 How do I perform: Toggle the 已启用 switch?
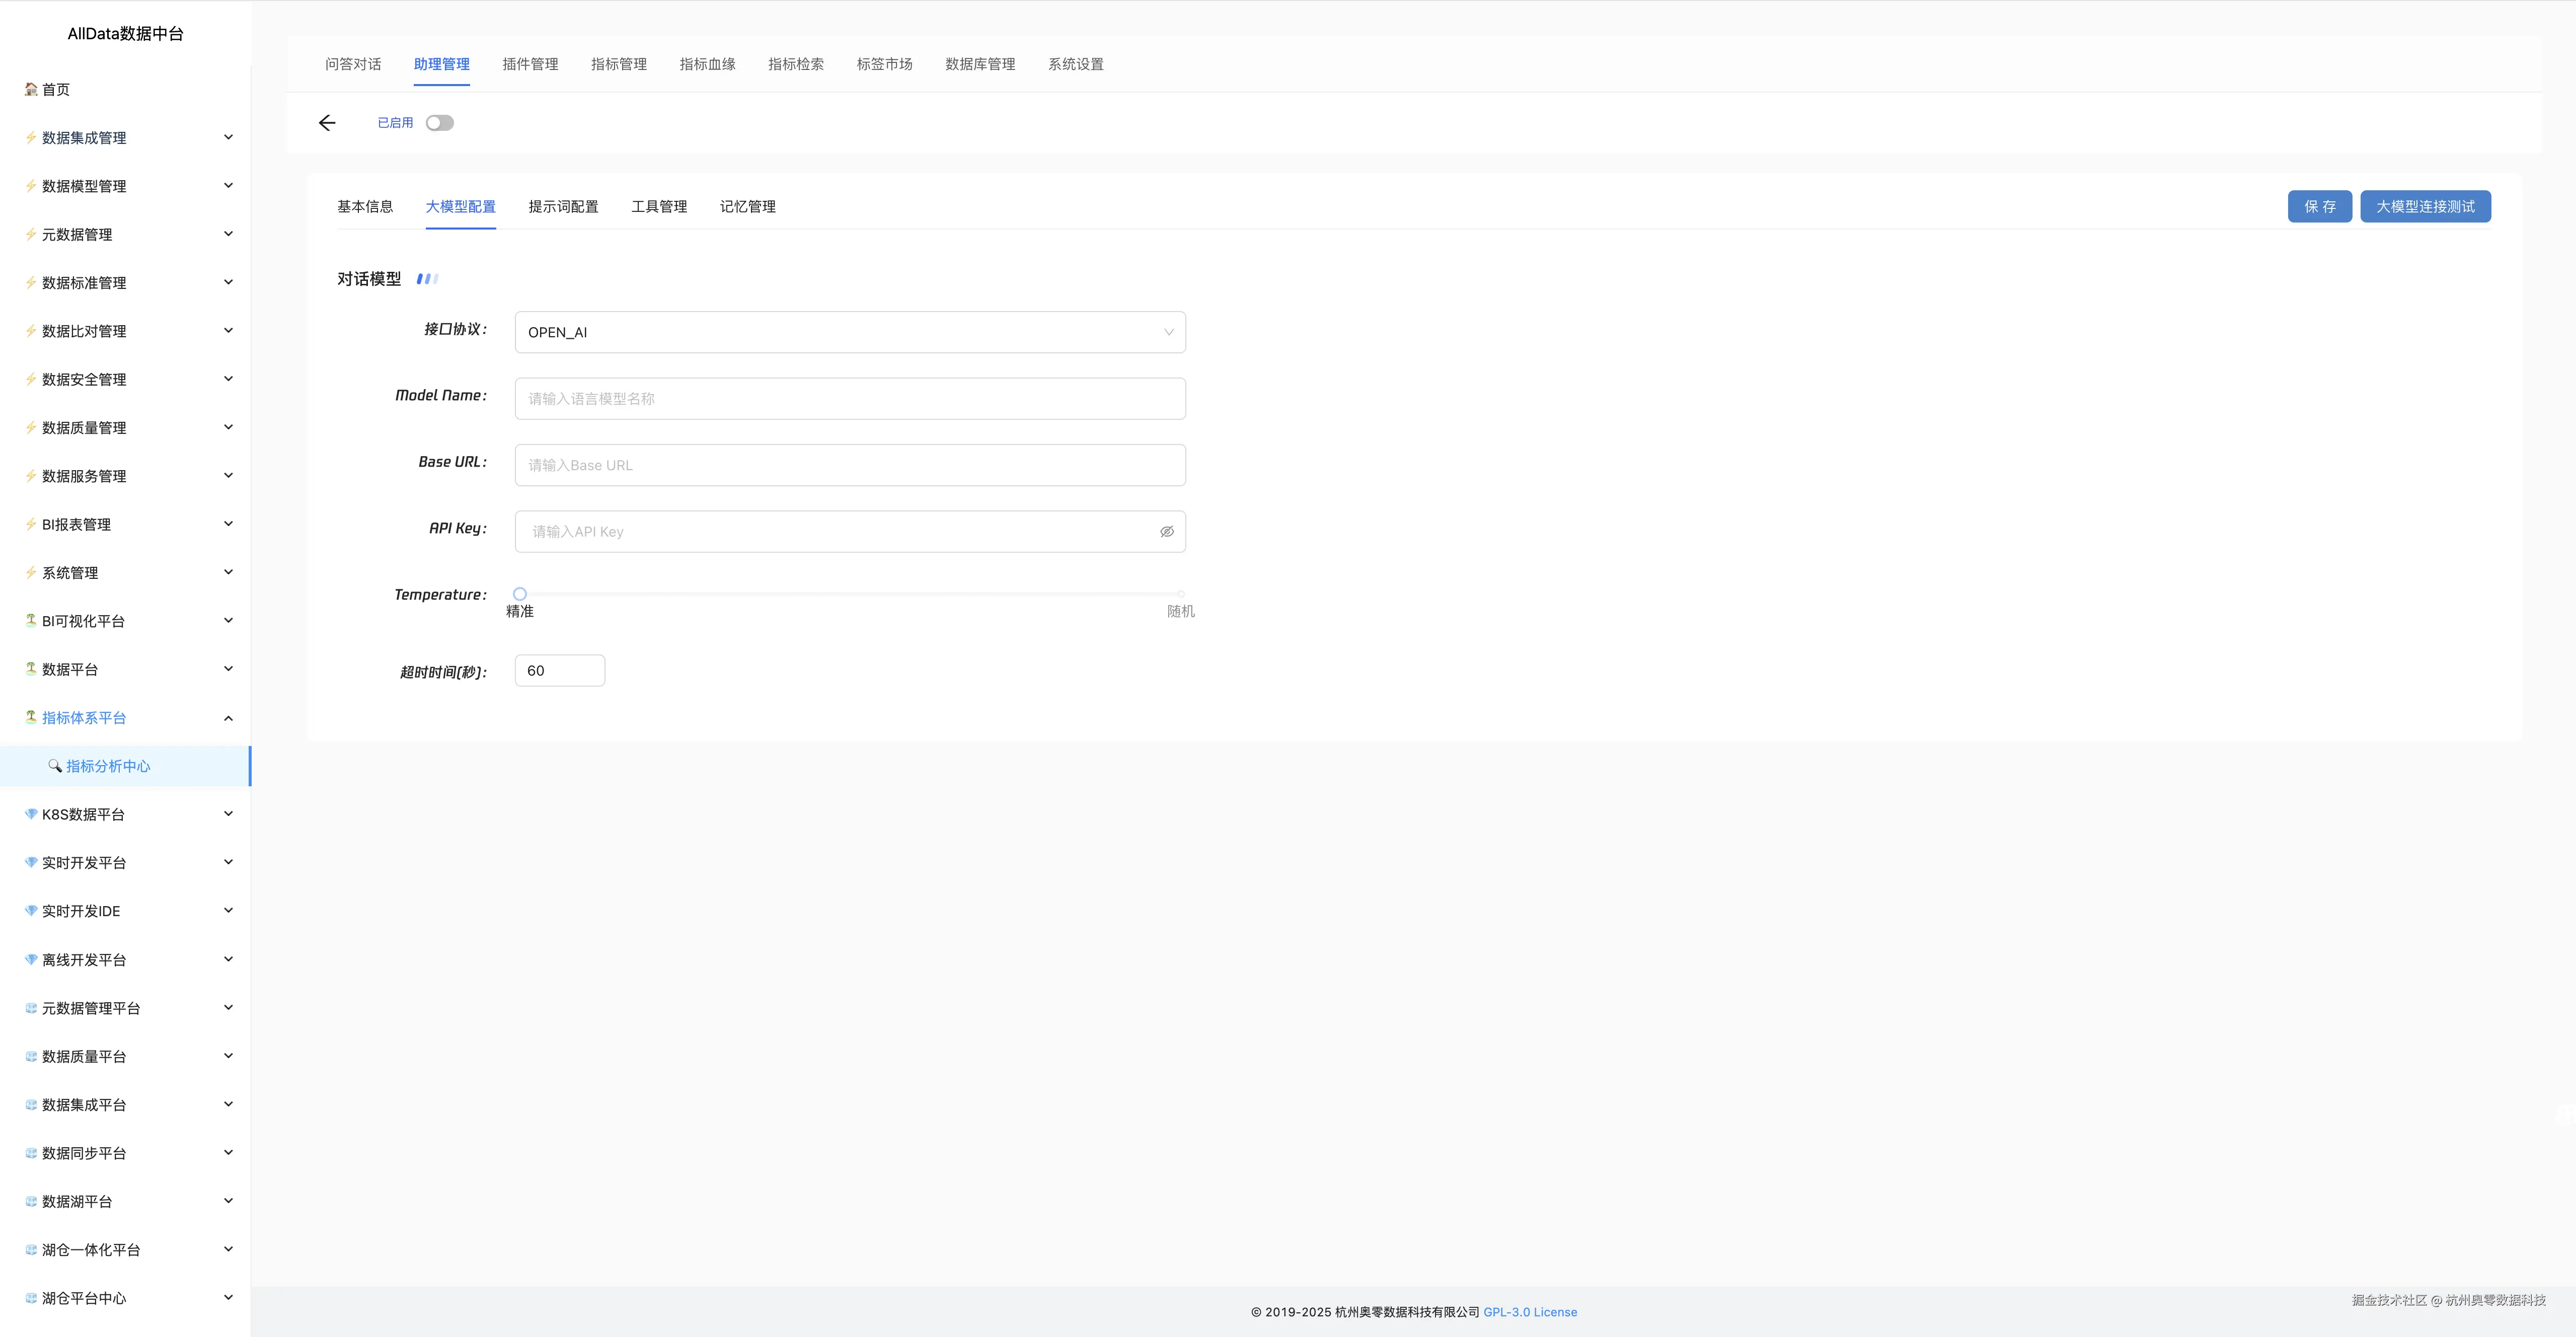[x=439, y=123]
